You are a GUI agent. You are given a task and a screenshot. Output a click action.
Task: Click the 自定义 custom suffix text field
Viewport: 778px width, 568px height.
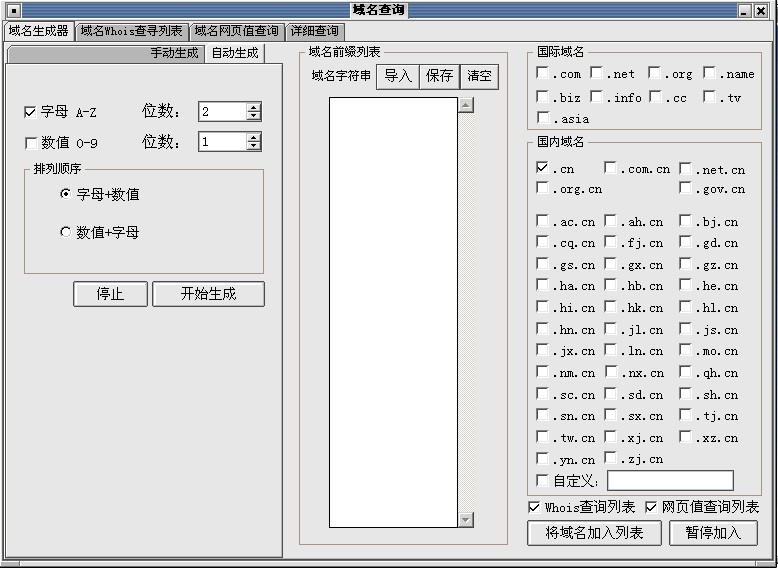pyautogui.click(x=670, y=481)
